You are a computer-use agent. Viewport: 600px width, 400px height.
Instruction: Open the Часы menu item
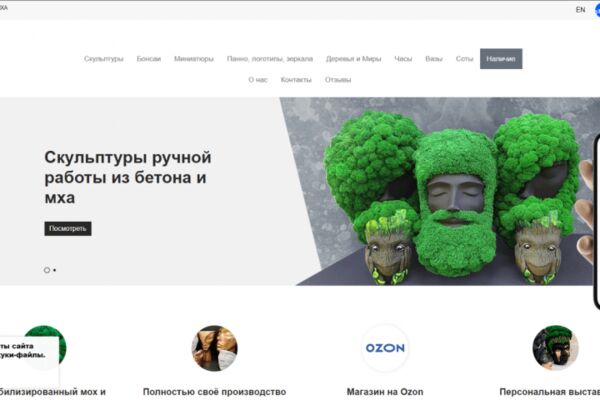pos(403,59)
